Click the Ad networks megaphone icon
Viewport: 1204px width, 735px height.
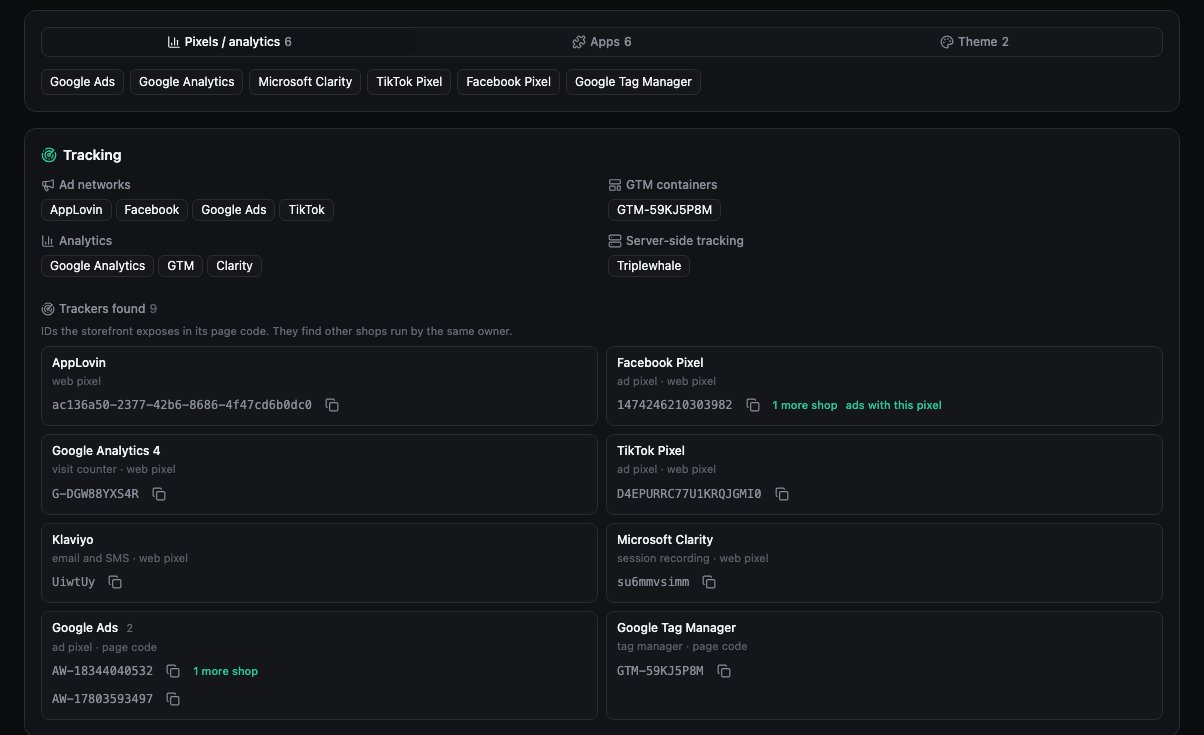click(x=47, y=185)
